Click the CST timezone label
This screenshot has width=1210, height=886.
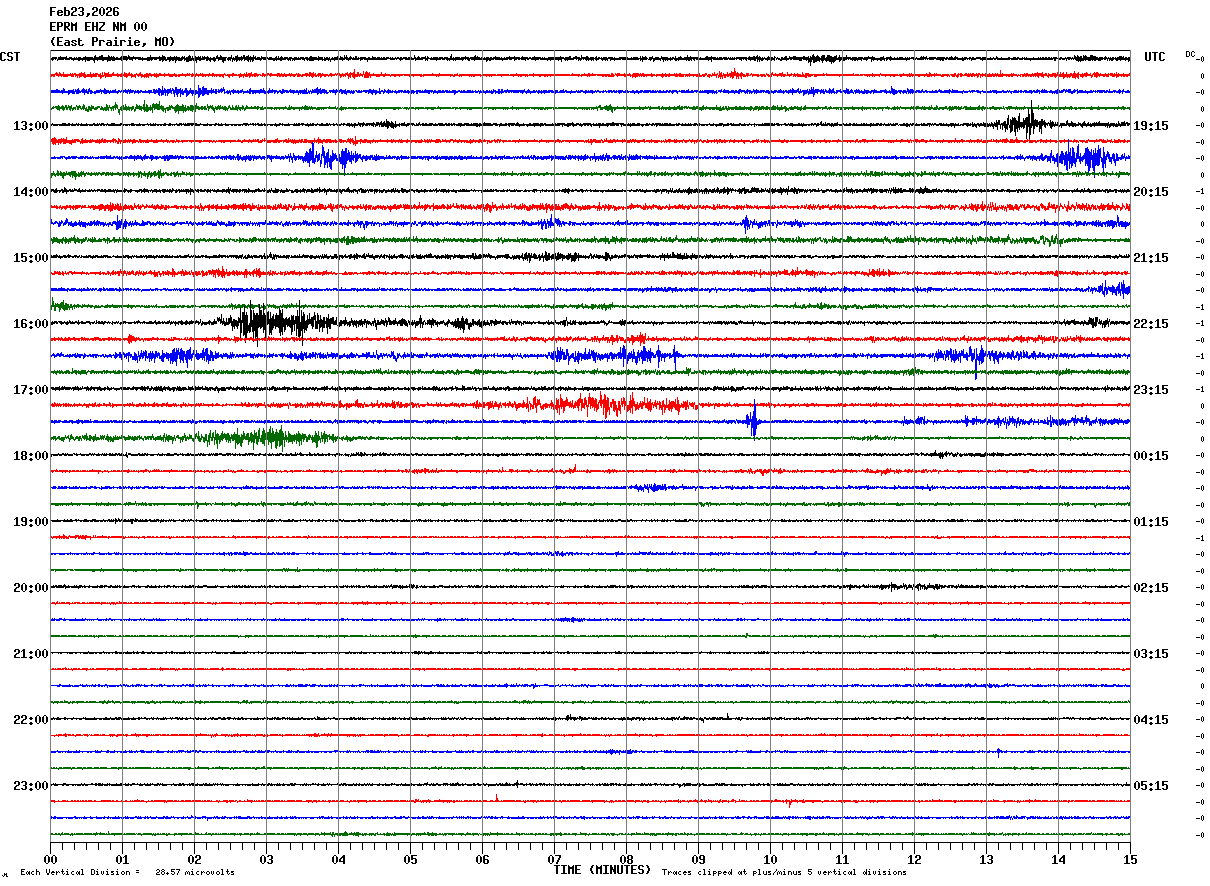coord(10,57)
